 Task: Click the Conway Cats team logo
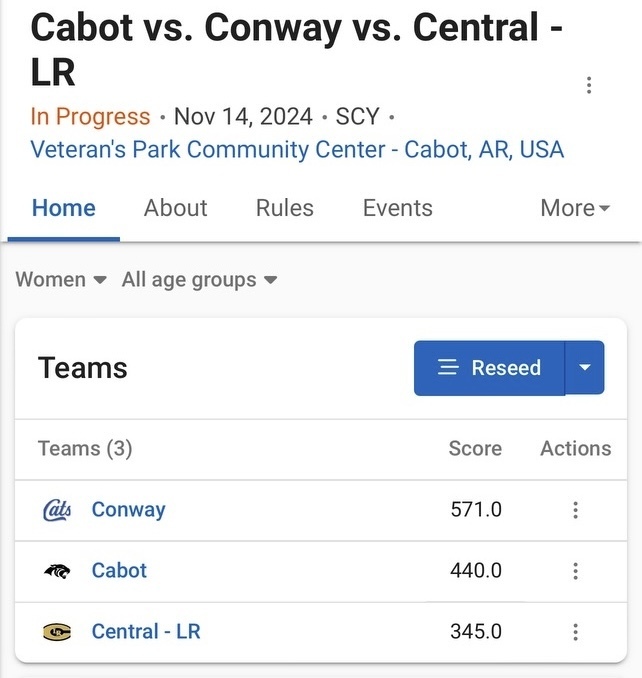click(57, 510)
